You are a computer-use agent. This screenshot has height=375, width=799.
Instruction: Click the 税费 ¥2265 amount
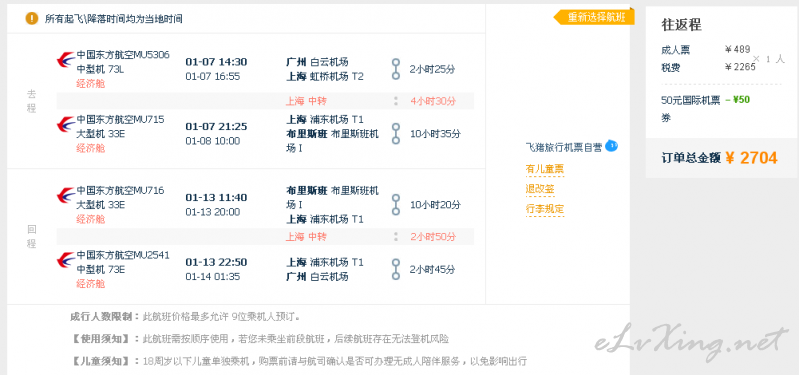click(x=708, y=67)
